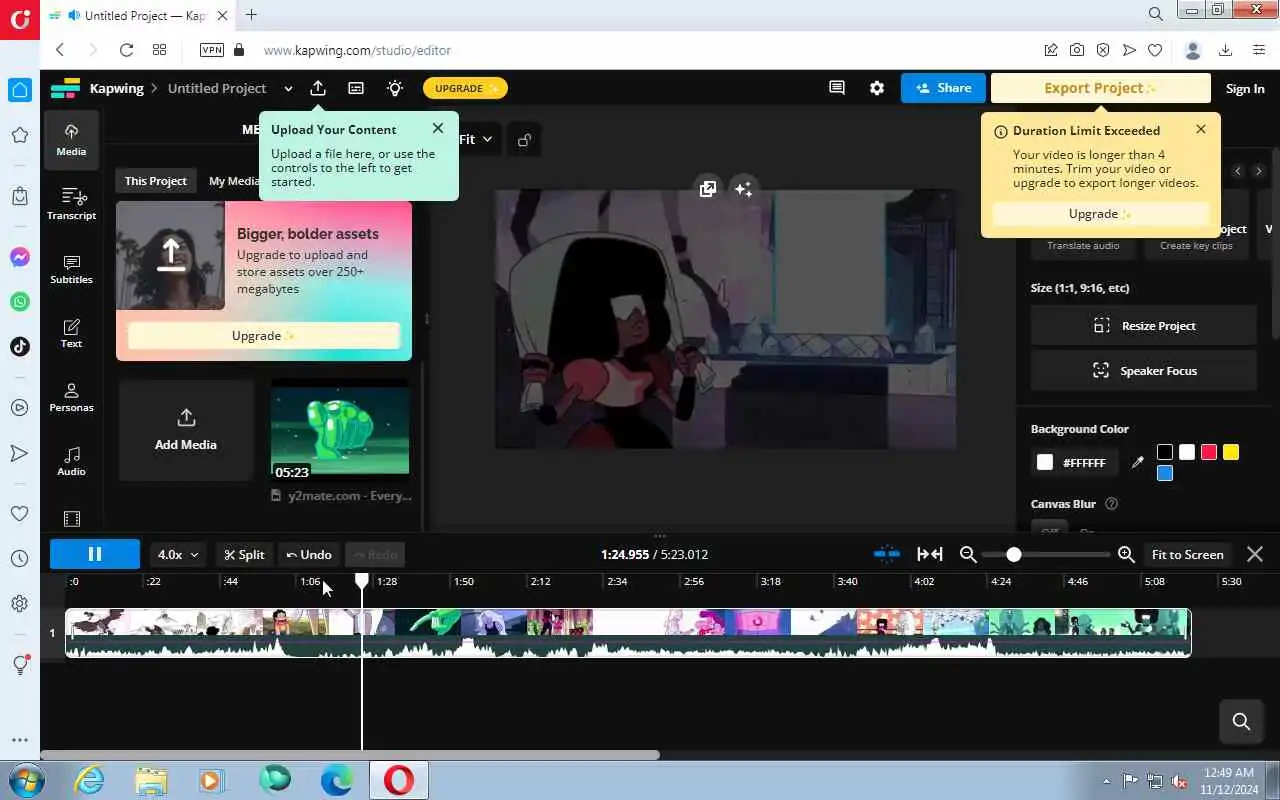Click the timeline zoom slider handle
1280x800 pixels.
tap(1014, 554)
